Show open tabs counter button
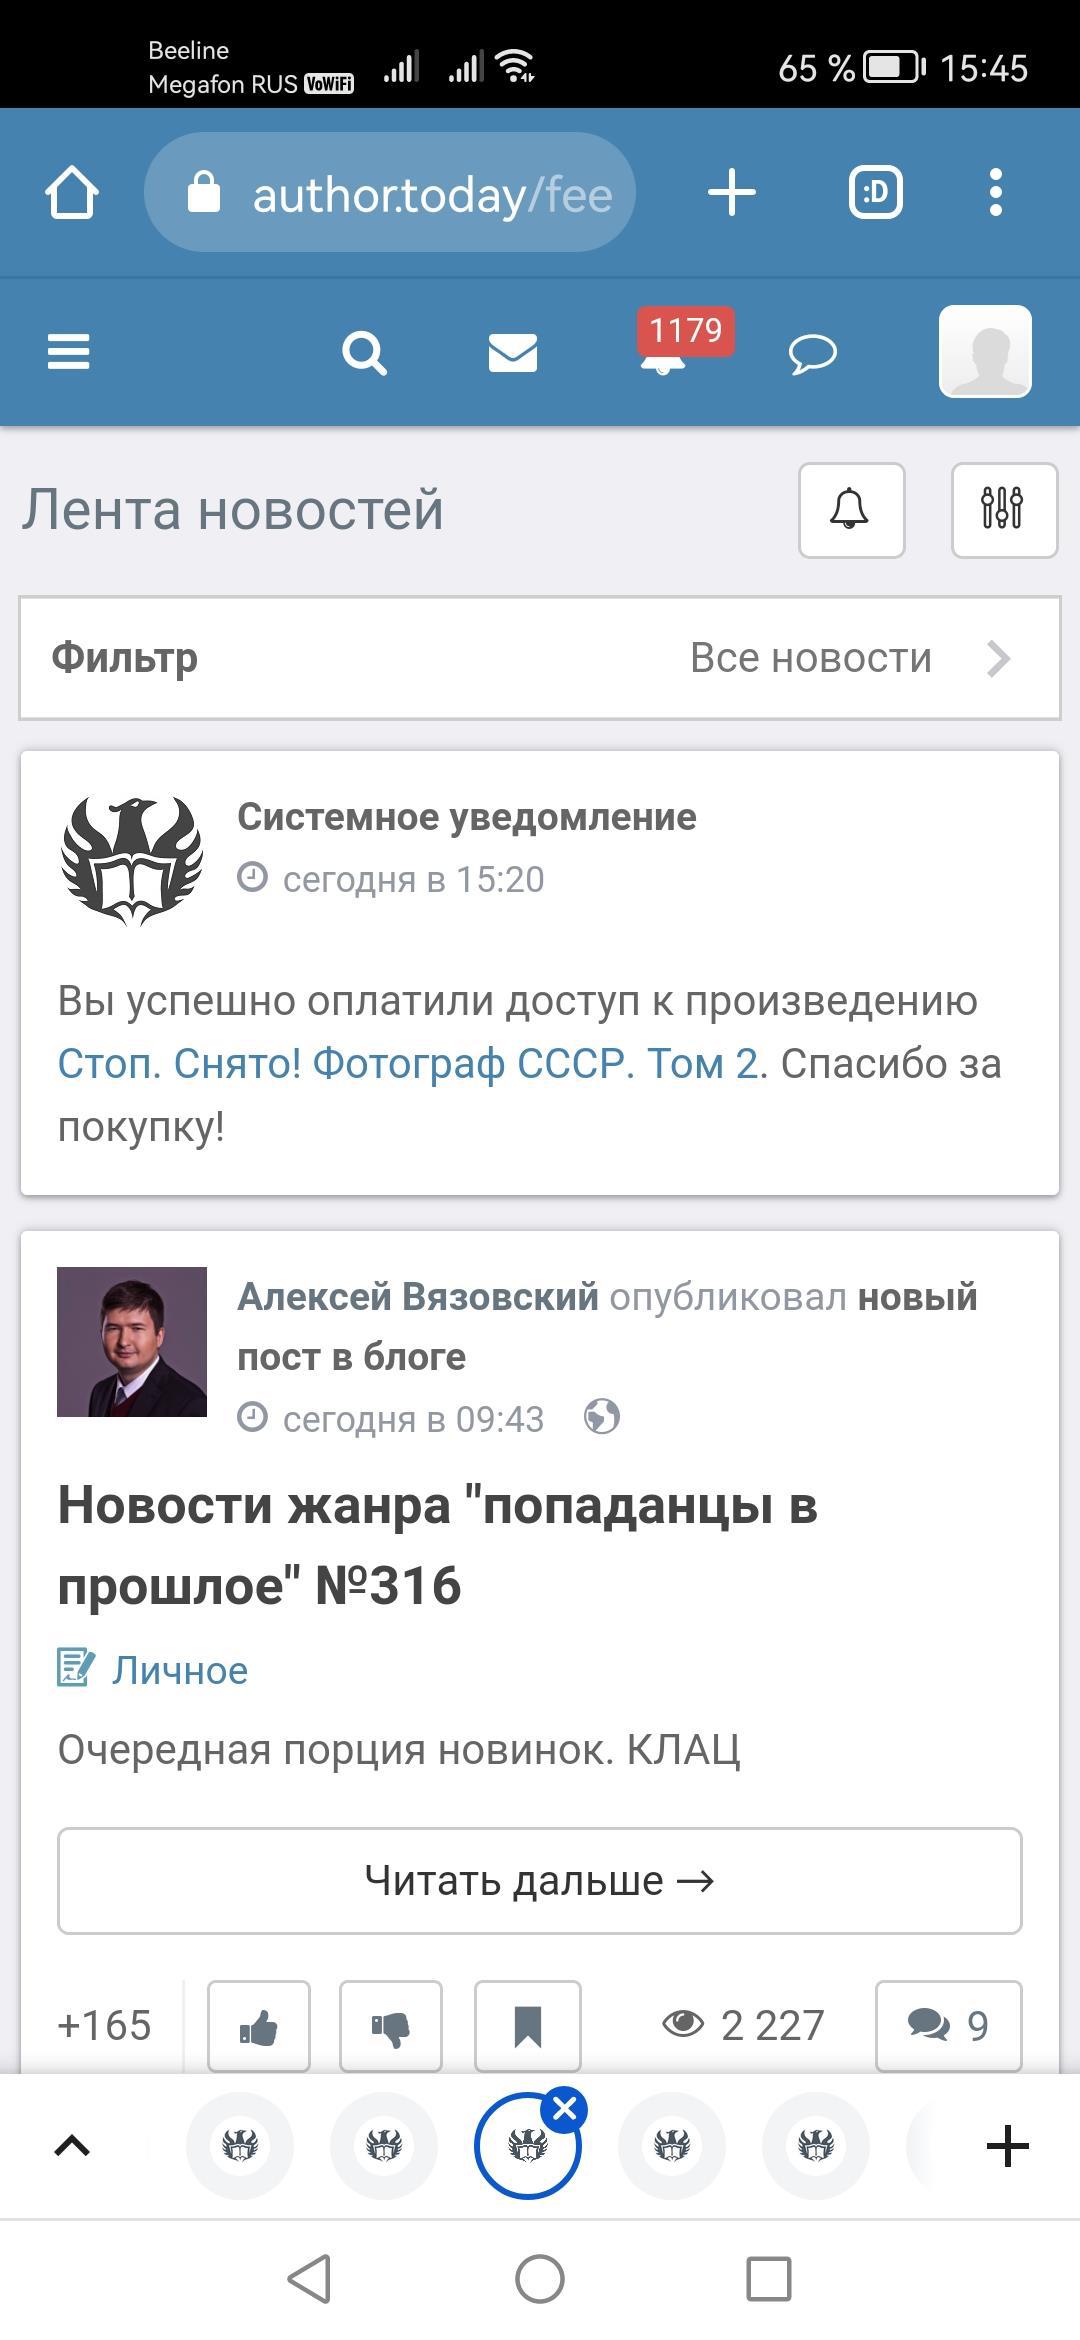The image size is (1080, 2340). (876, 192)
